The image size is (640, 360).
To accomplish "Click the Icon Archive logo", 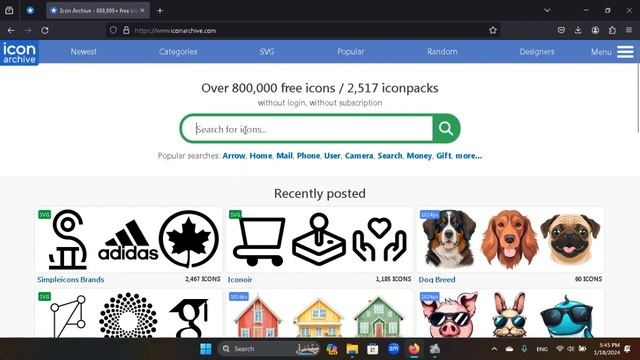I will tap(20, 52).
